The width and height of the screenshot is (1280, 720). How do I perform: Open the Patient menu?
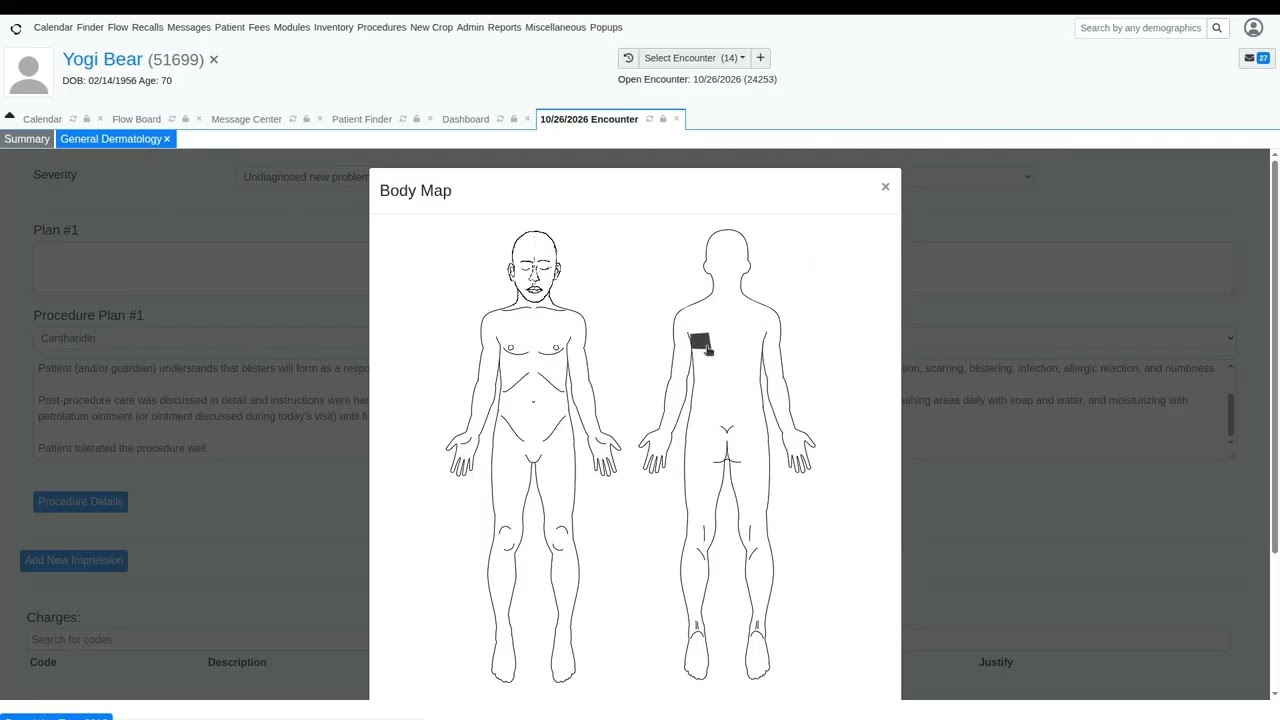pos(229,27)
